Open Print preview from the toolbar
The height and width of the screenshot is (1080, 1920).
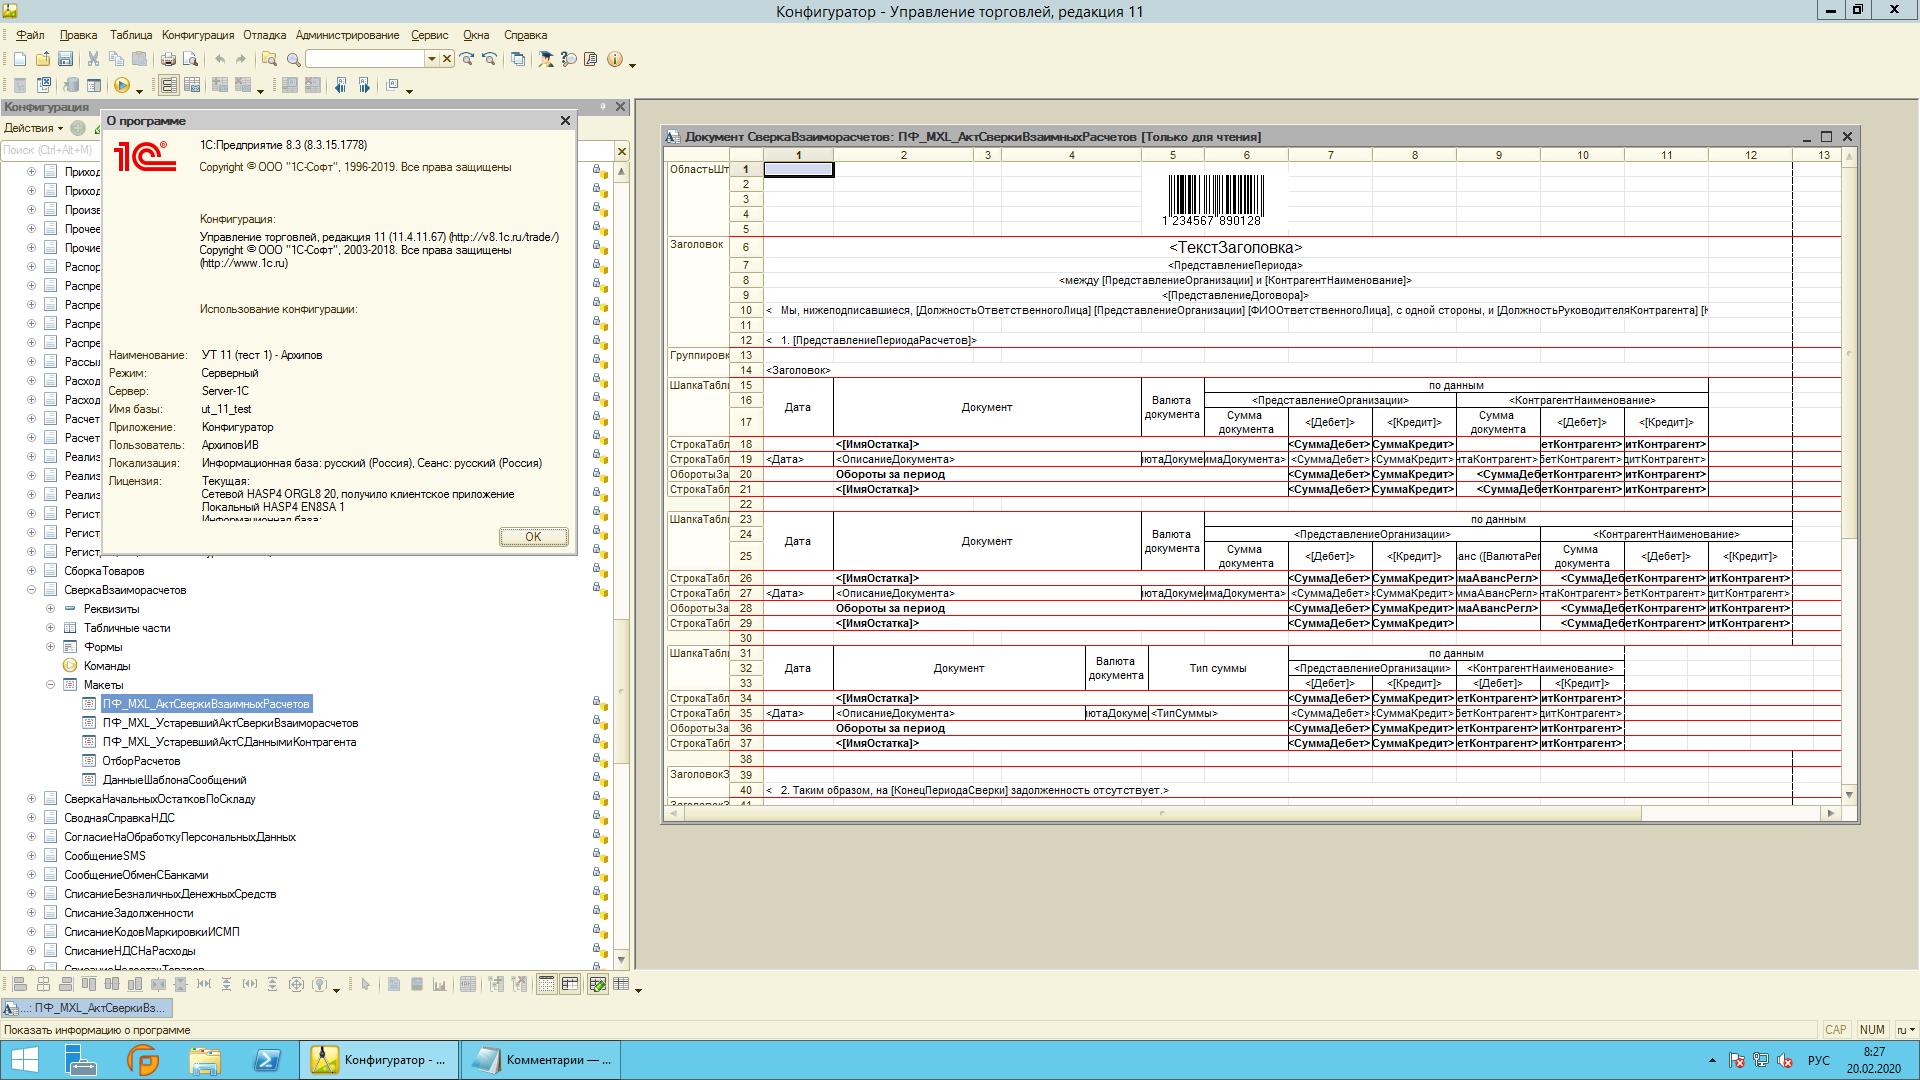190,59
